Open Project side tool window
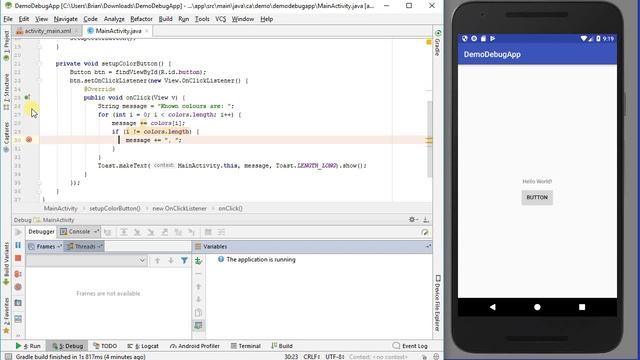 tap(6, 45)
